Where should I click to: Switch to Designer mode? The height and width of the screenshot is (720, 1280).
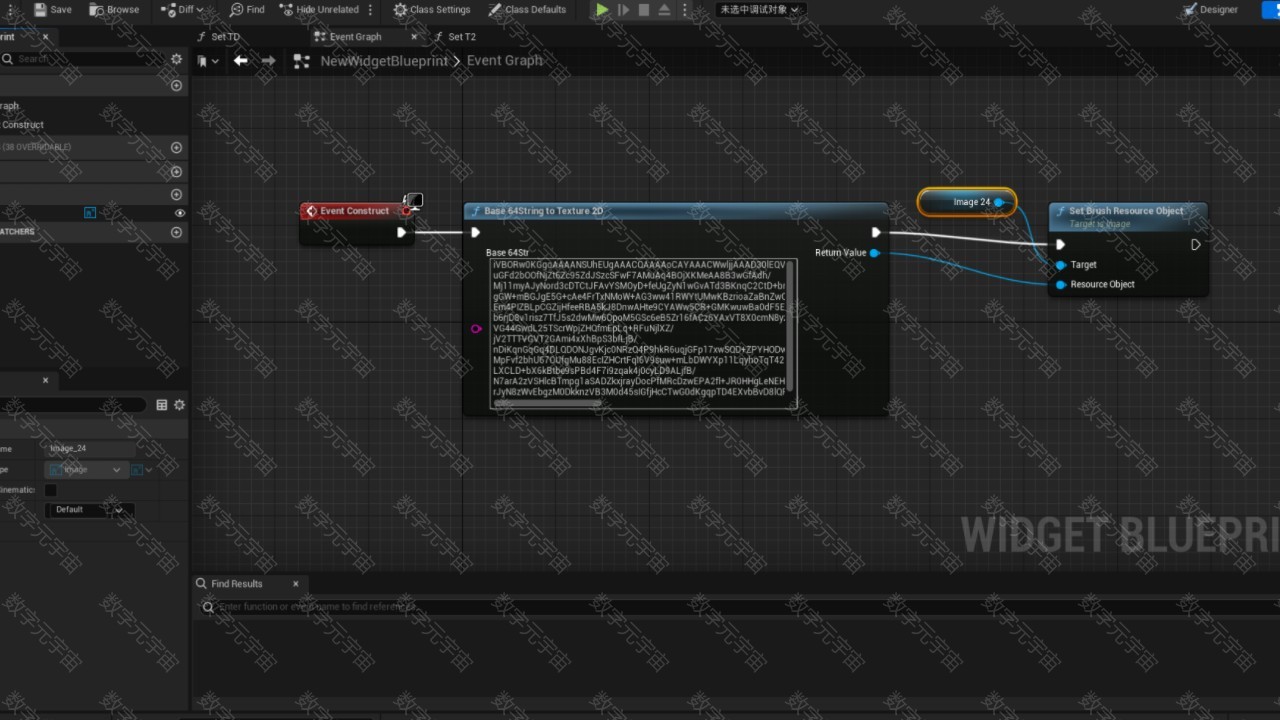click(x=1211, y=9)
